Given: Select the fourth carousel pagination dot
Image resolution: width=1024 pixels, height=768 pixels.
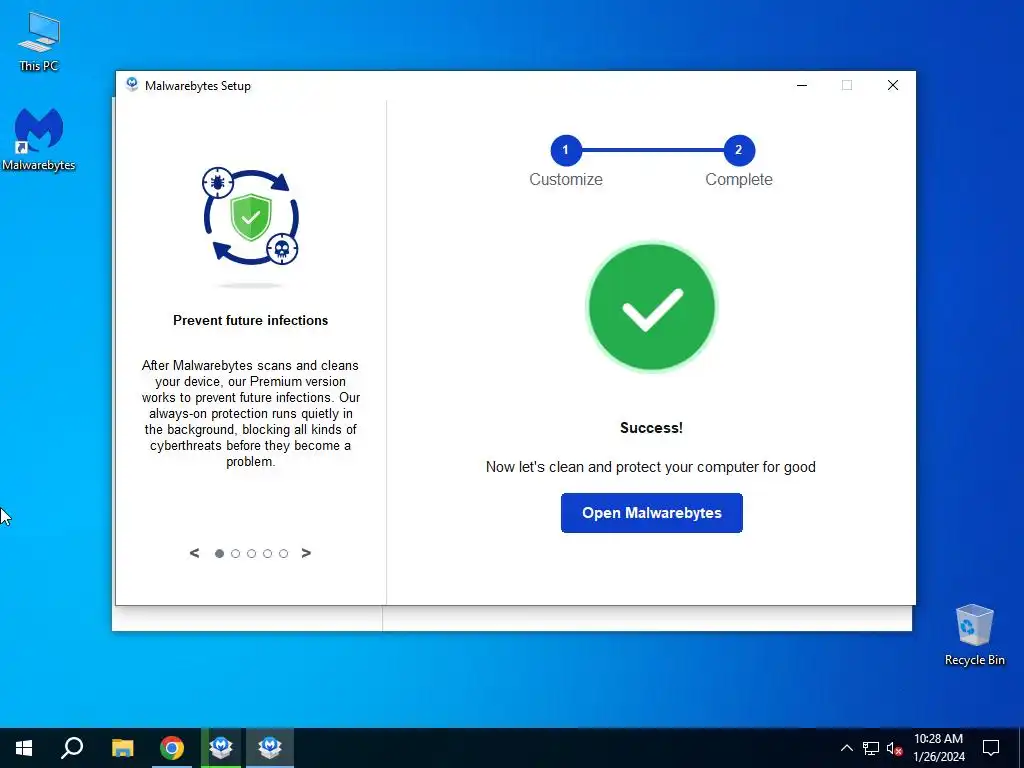Looking at the screenshot, I should click(268, 554).
